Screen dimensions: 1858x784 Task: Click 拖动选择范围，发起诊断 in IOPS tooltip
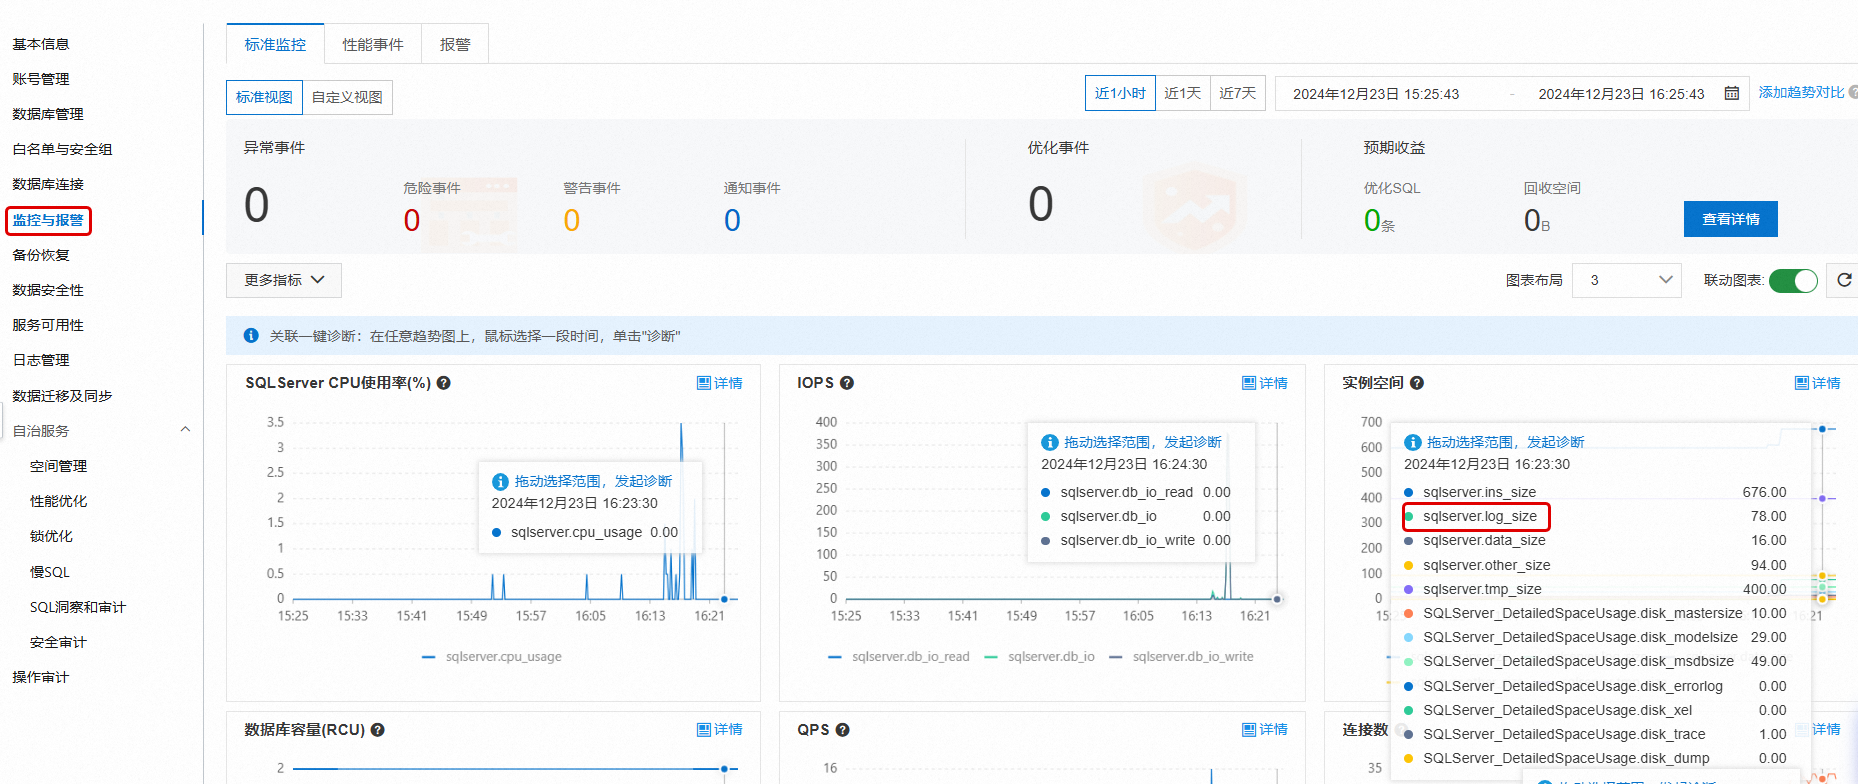point(1143,442)
